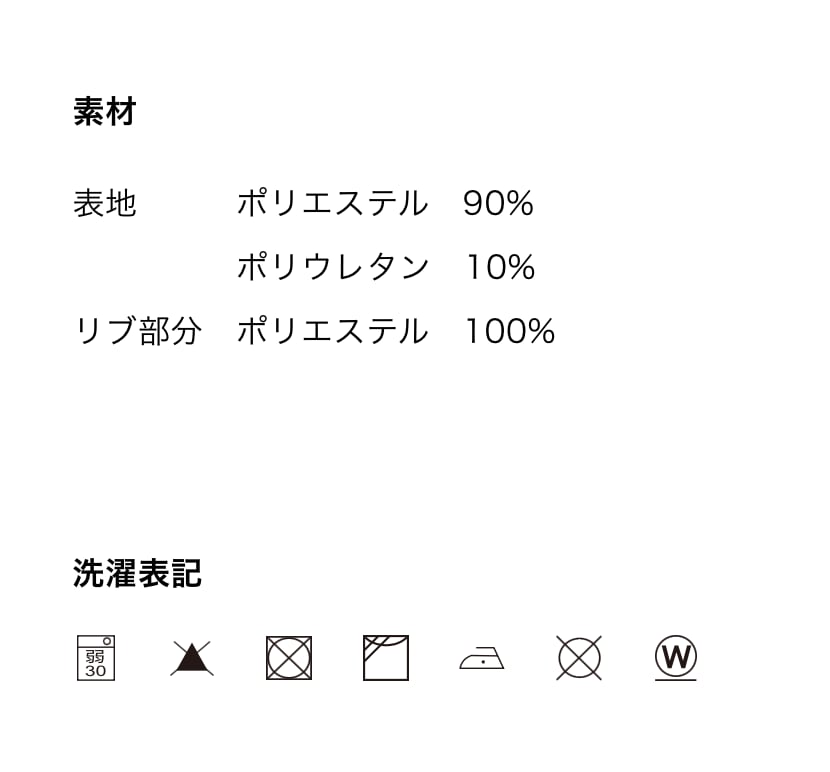Click the 10% value
Image resolution: width=830 pixels, height=772 pixels.
501,267
